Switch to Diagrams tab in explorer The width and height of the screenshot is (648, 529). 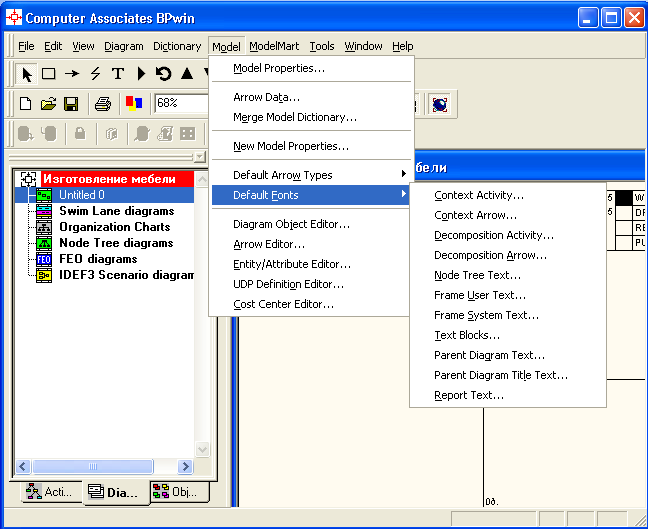[116, 493]
